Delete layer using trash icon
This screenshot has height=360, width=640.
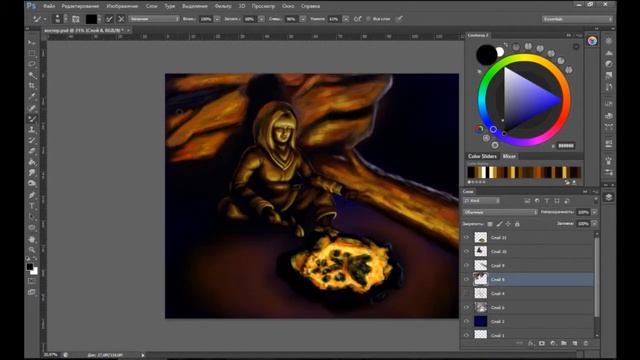(586, 343)
